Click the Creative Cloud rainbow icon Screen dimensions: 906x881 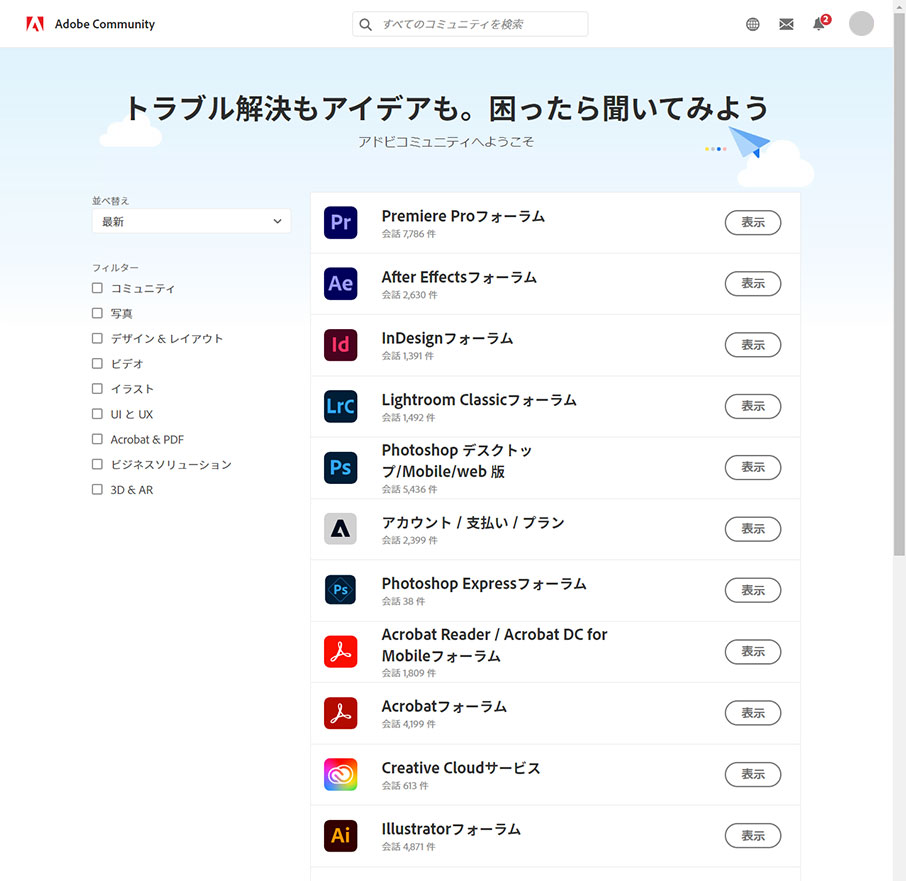tap(340, 774)
